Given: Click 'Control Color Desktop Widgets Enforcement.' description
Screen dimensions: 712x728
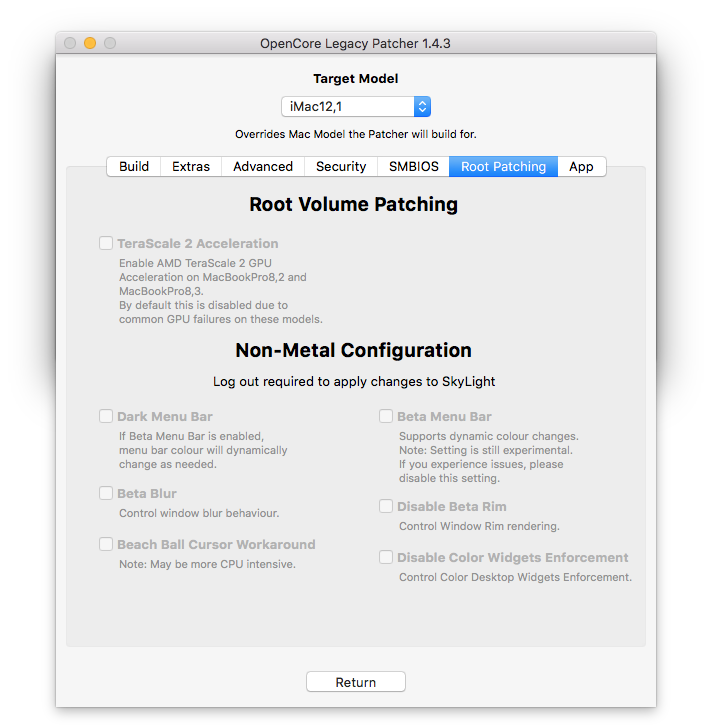Looking at the screenshot, I should click(x=516, y=577).
